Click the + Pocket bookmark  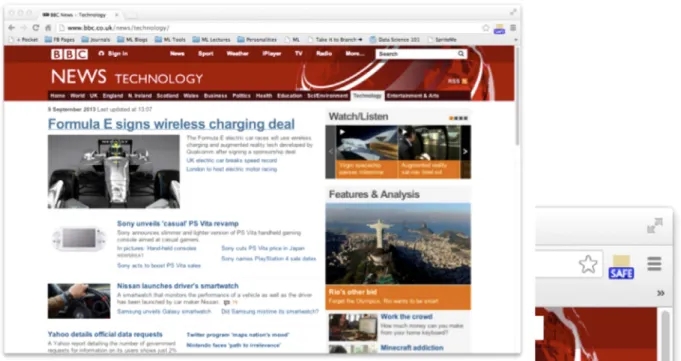23,40
